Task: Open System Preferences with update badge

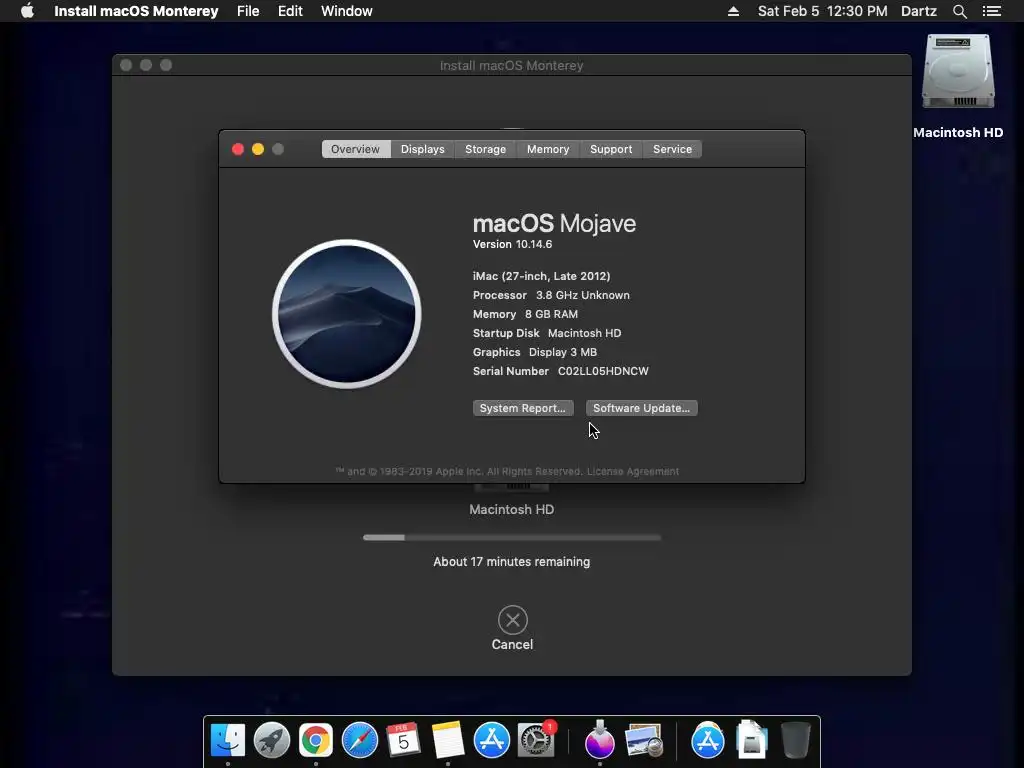Action: click(x=536, y=740)
